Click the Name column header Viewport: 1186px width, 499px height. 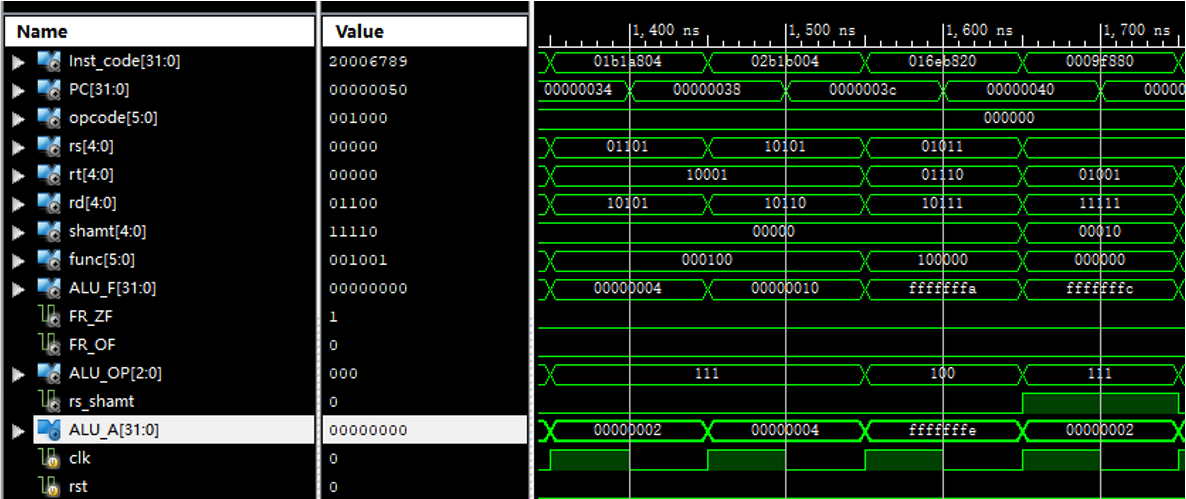pyautogui.click(x=159, y=32)
